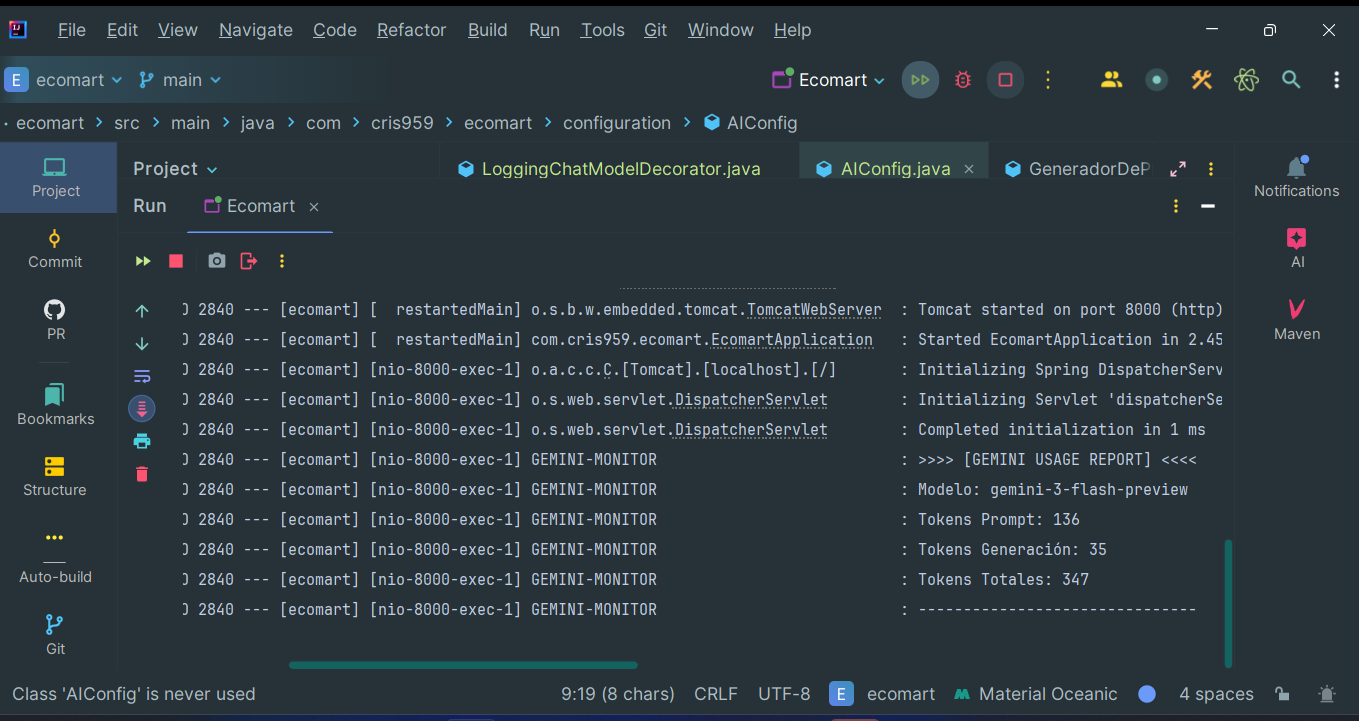Open the ecomart project widget dropdown

64,80
